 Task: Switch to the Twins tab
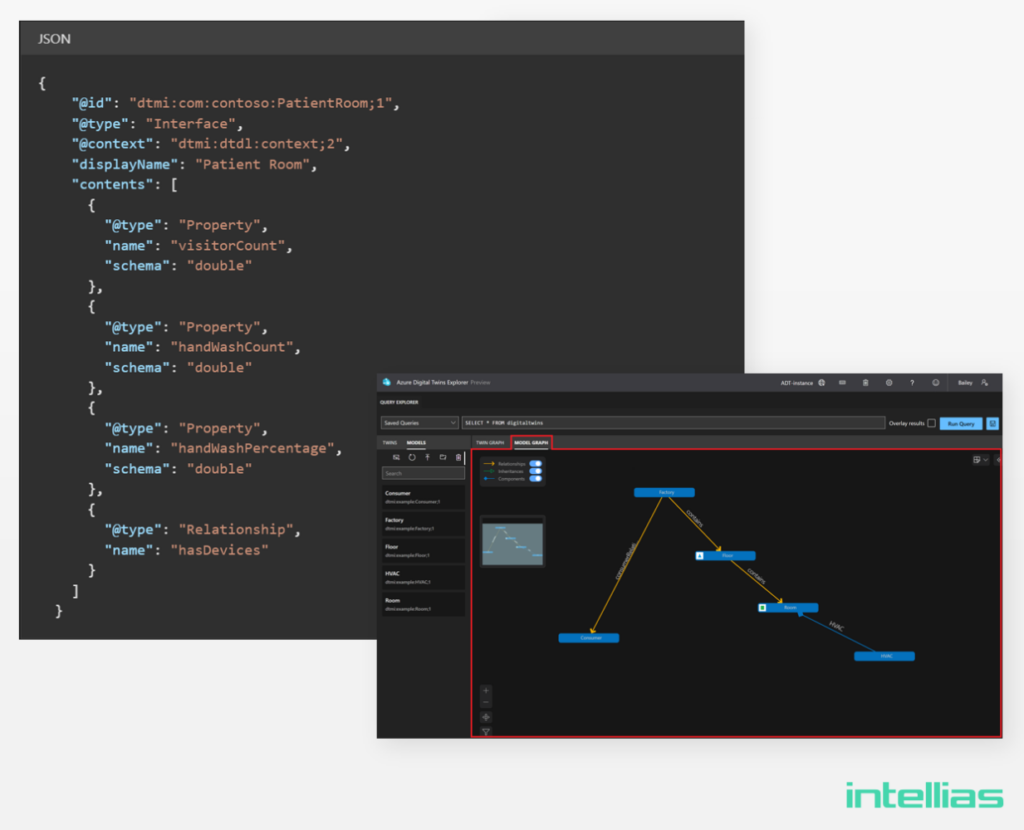click(x=390, y=442)
